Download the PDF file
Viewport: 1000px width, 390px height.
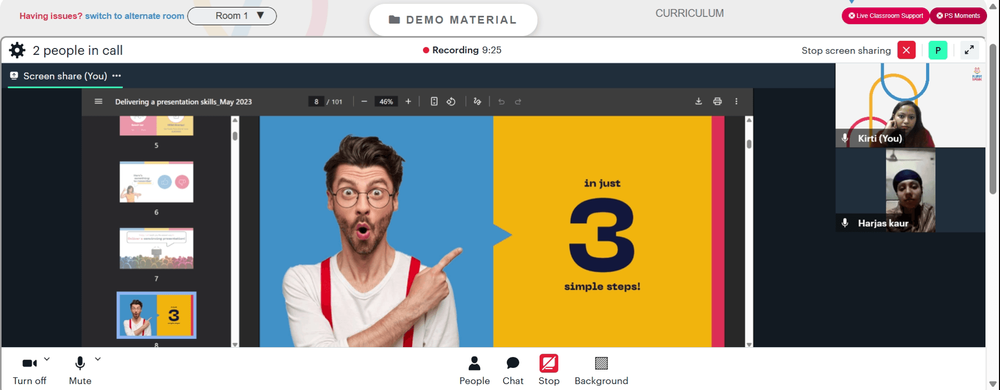[698, 101]
